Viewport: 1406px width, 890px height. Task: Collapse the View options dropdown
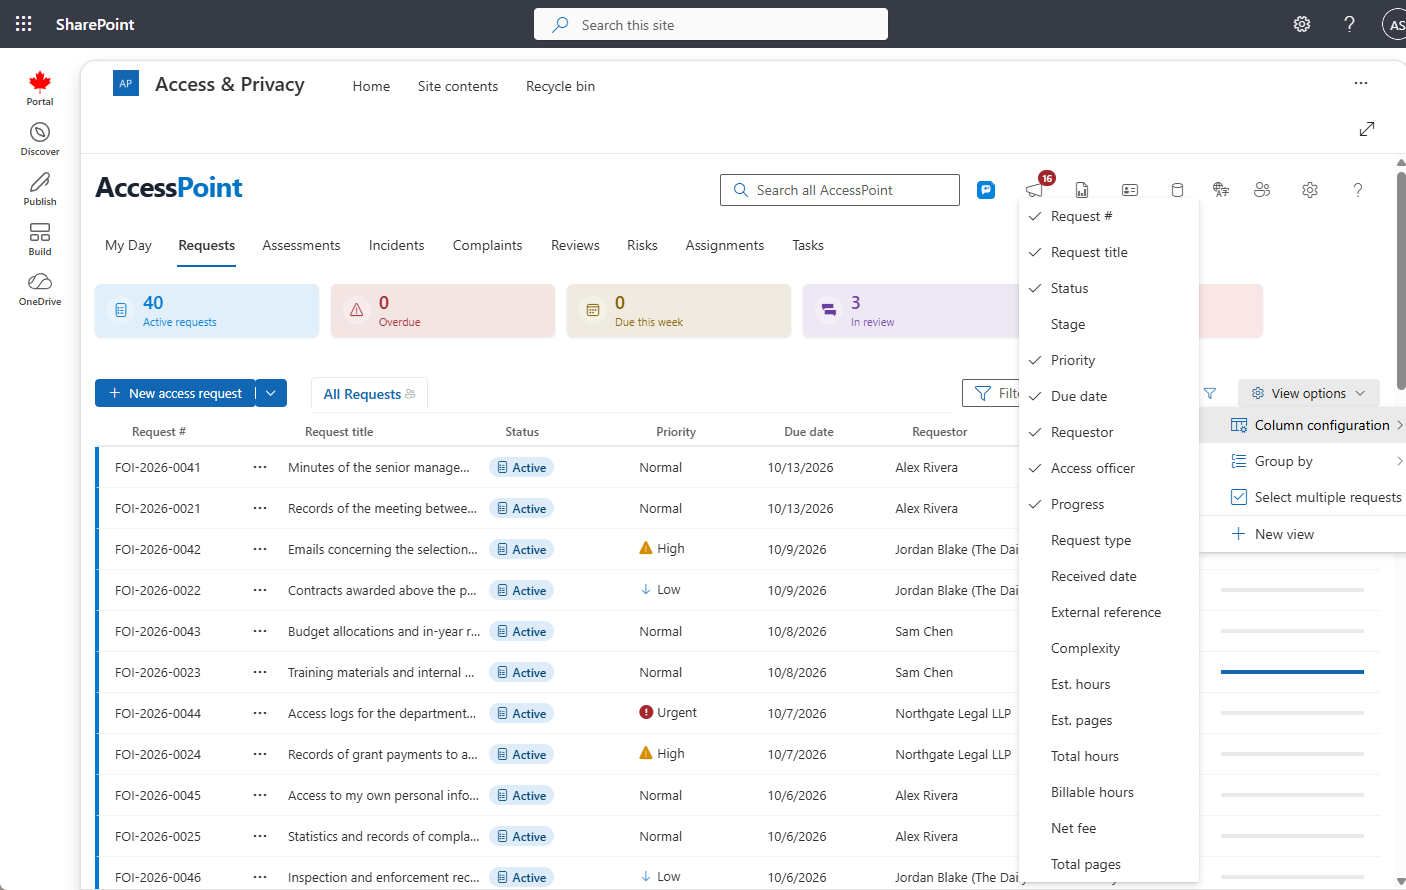[x=1309, y=393]
